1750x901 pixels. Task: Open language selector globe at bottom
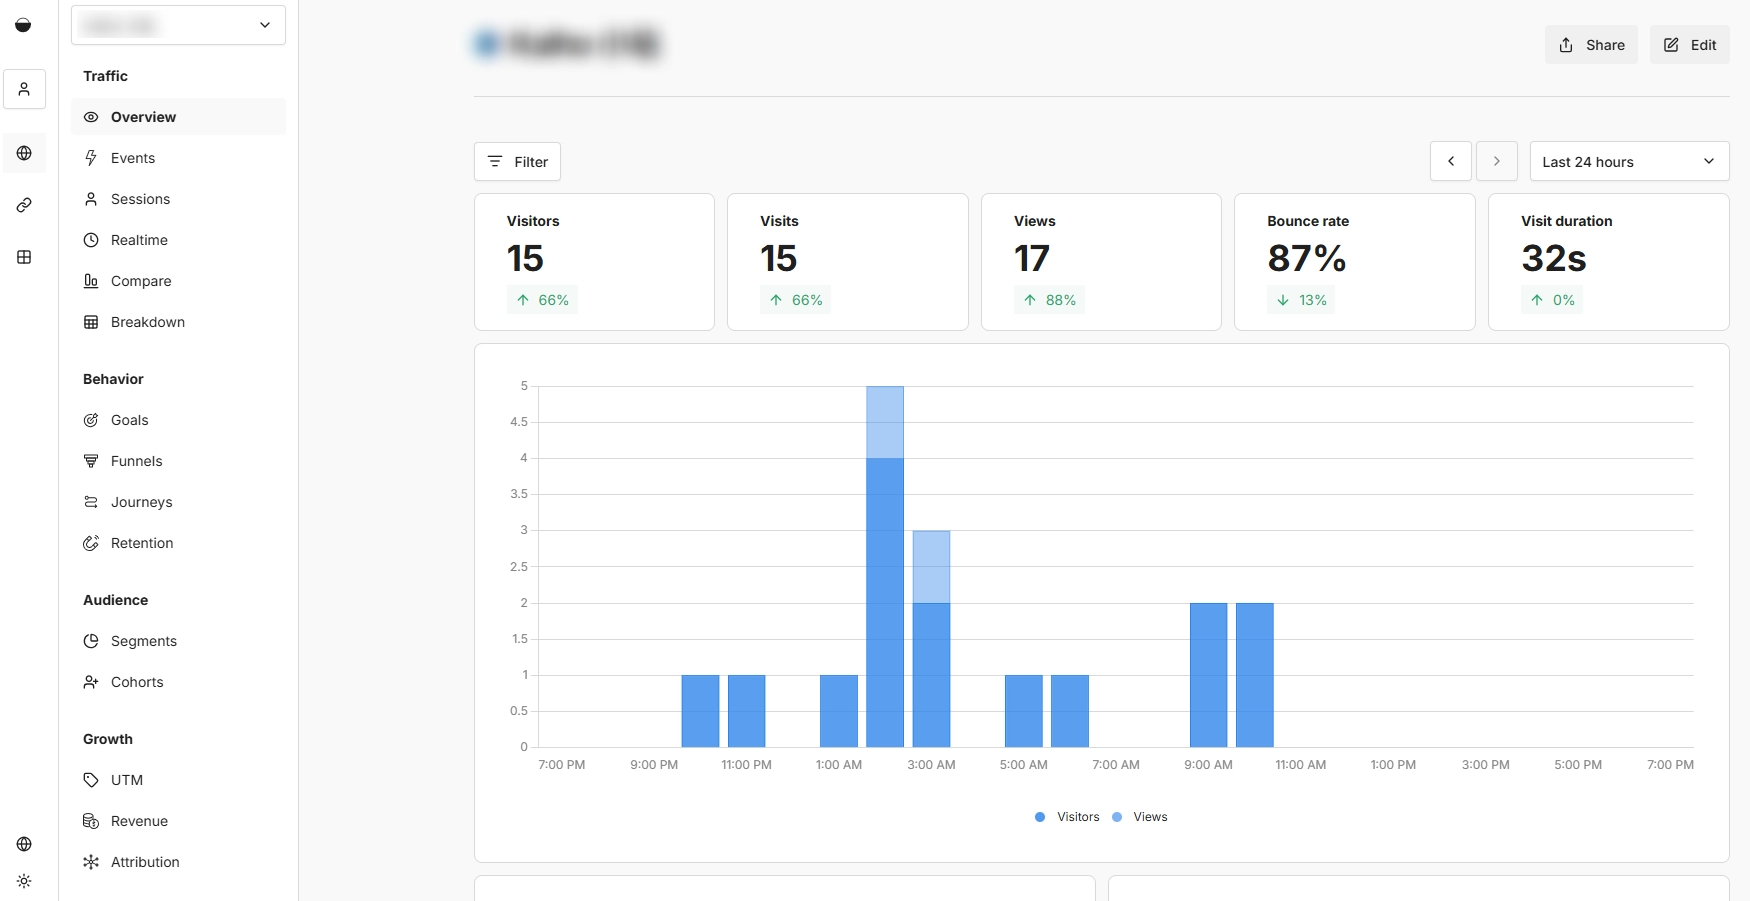point(24,844)
